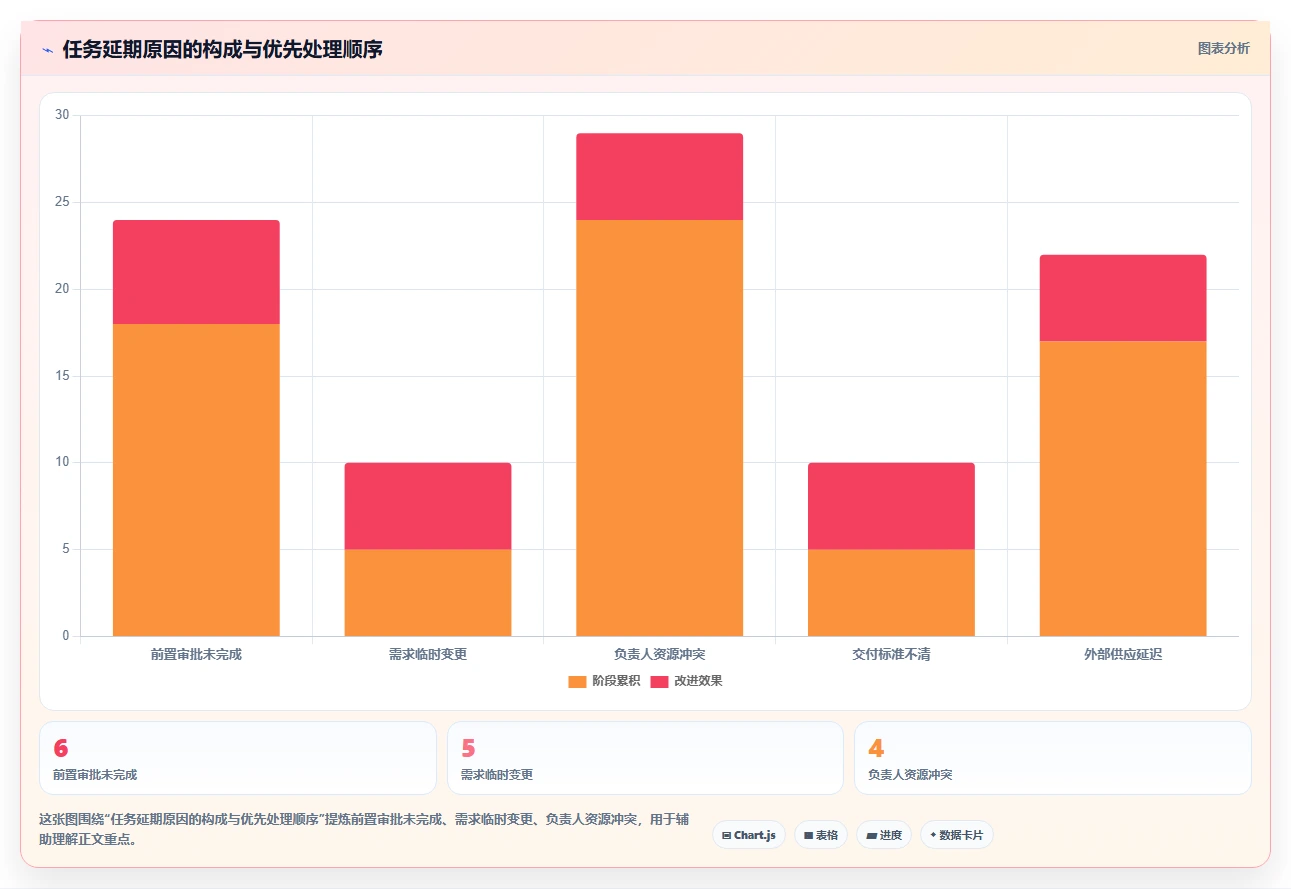Screen dimensions: 1291x889
Task: Open the card showing 4 负责人资源冲突
Action: click(1053, 758)
